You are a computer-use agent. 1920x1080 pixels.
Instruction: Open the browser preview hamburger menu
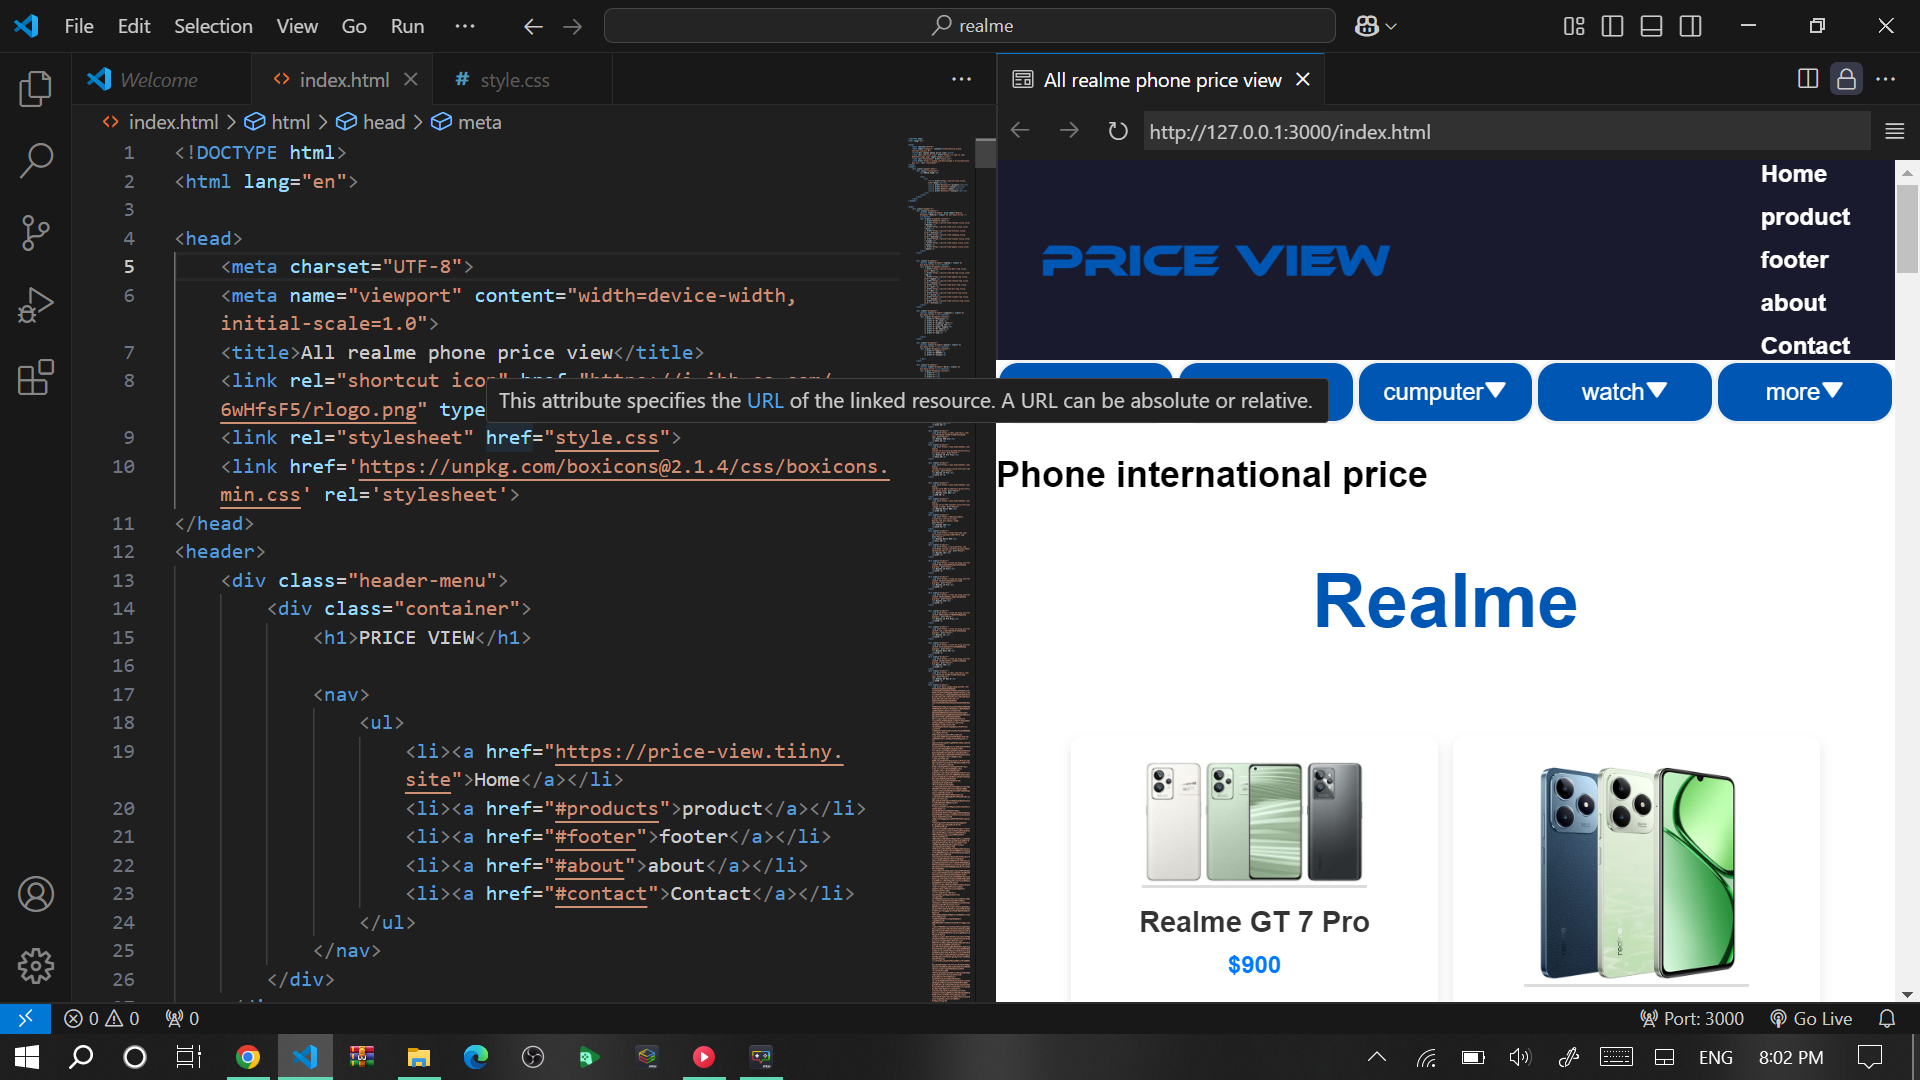click(x=1894, y=131)
